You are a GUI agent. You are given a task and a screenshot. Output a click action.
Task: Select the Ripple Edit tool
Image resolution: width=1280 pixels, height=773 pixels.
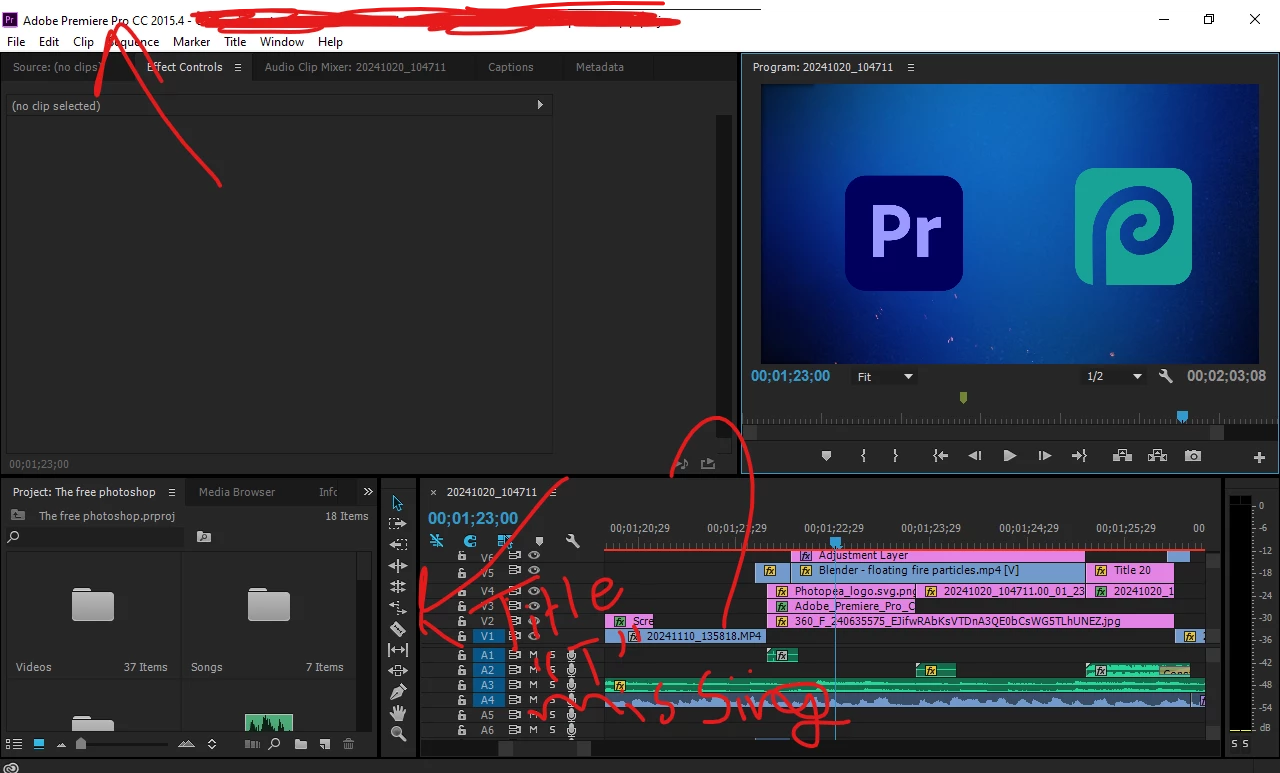click(x=398, y=566)
